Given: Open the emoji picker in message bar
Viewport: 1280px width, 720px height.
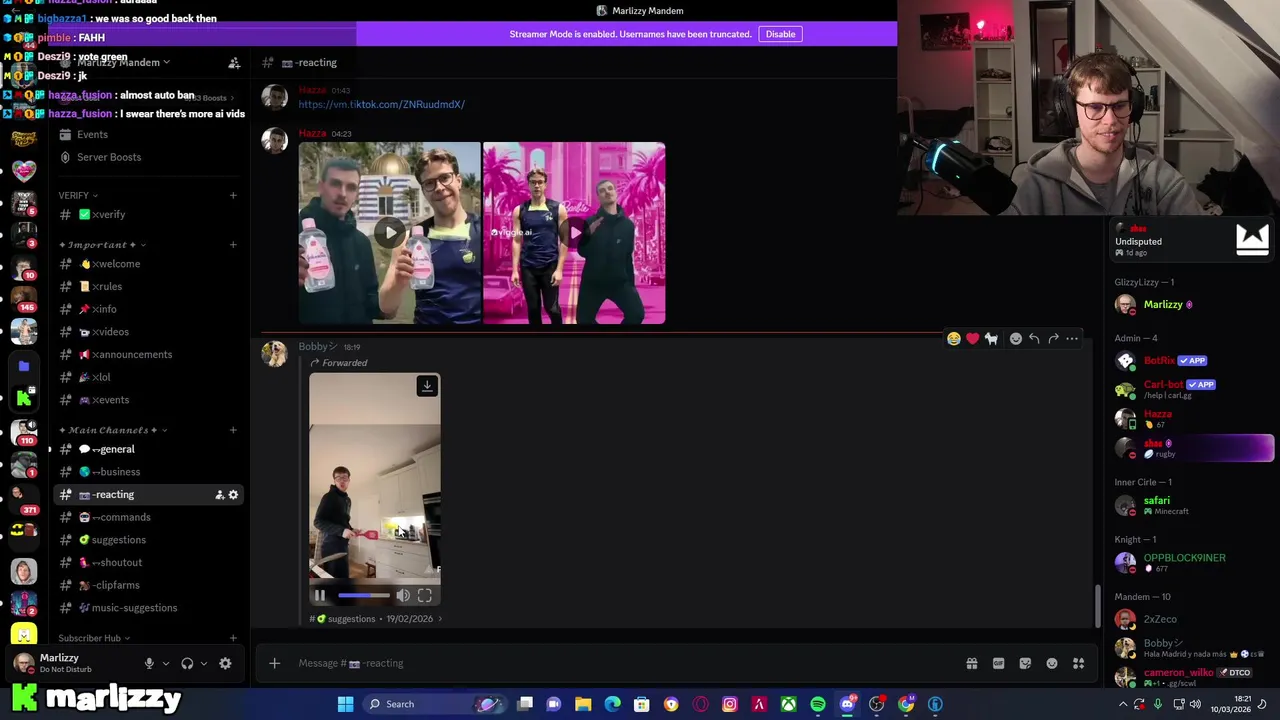Looking at the screenshot, I should [1052, 663].
